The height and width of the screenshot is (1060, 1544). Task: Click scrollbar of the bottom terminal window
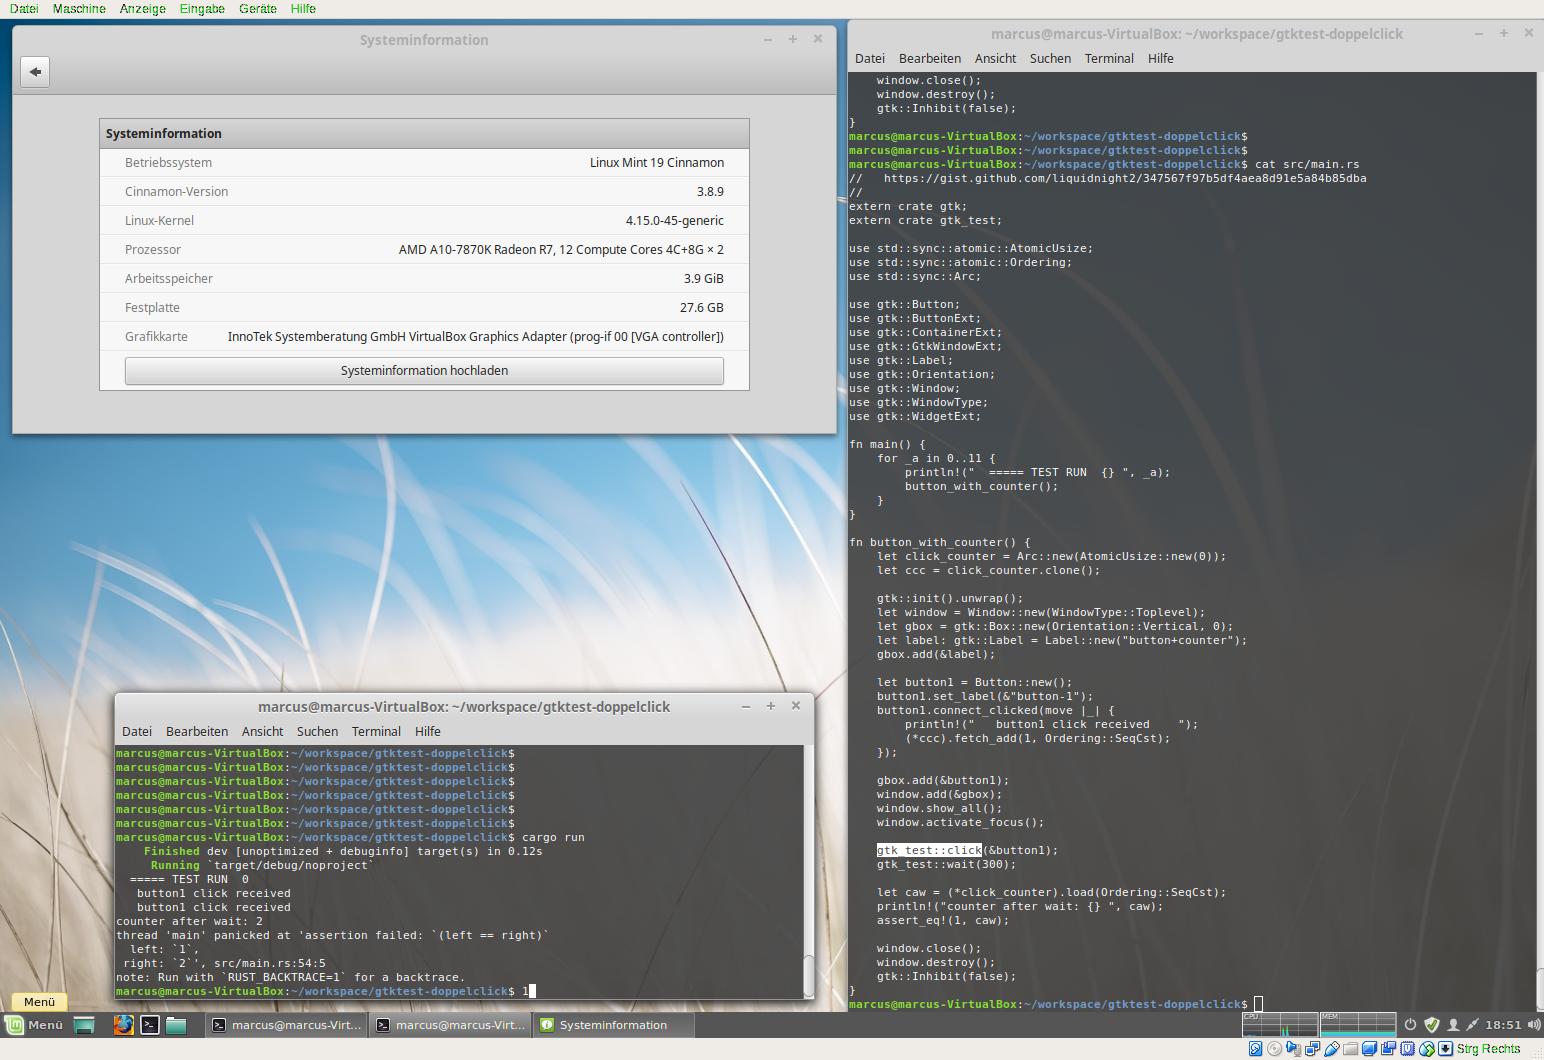point(809,870)
